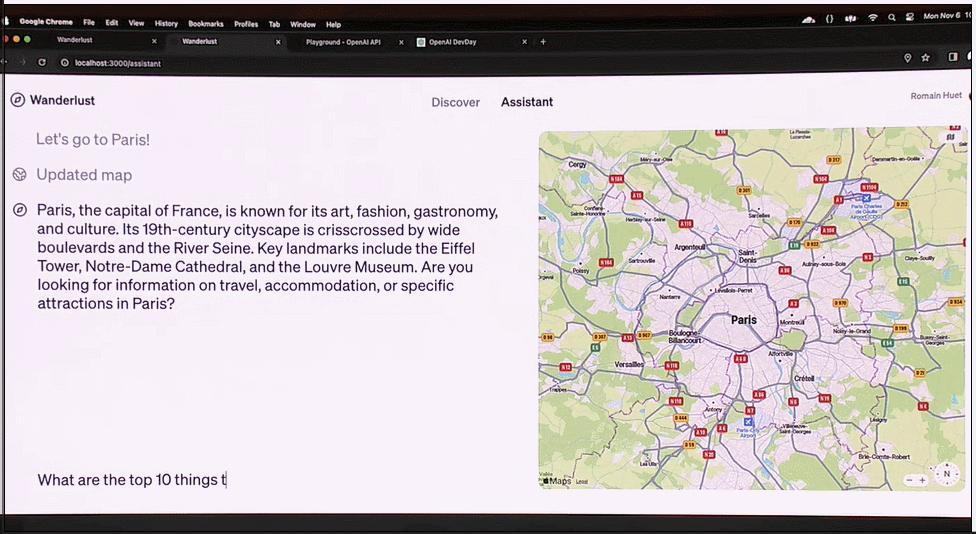The width and height of the screenshot is (976, 534).
Task: Switch to Playground - OpenAI API tab
Action: [x=343, y=42]
